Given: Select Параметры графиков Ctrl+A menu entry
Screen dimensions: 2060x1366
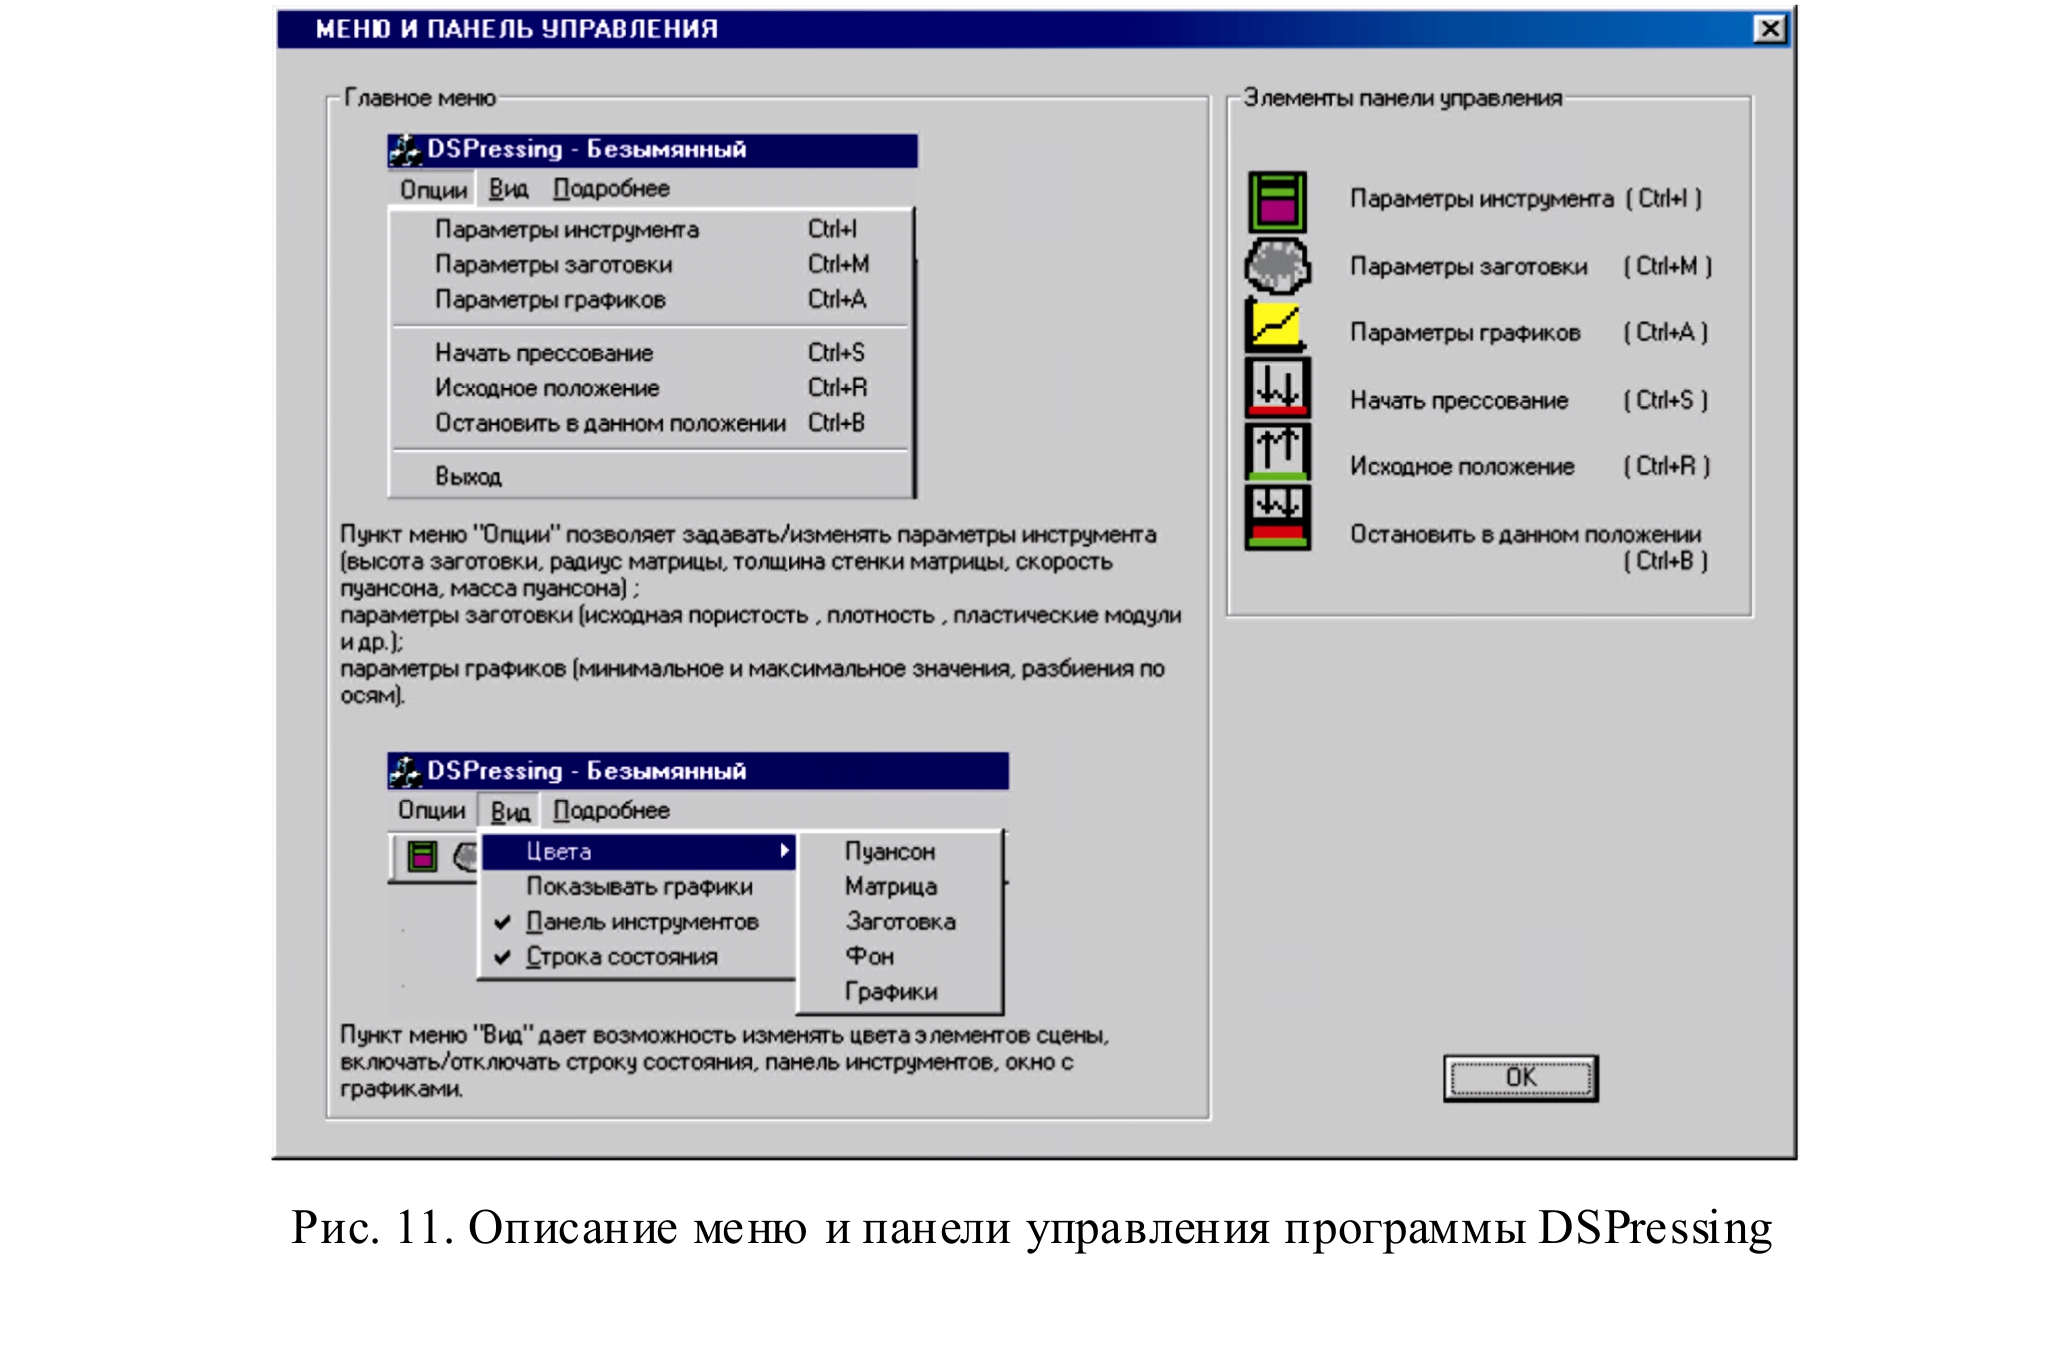Looking at the screenshot, I should tap(651, 299).
